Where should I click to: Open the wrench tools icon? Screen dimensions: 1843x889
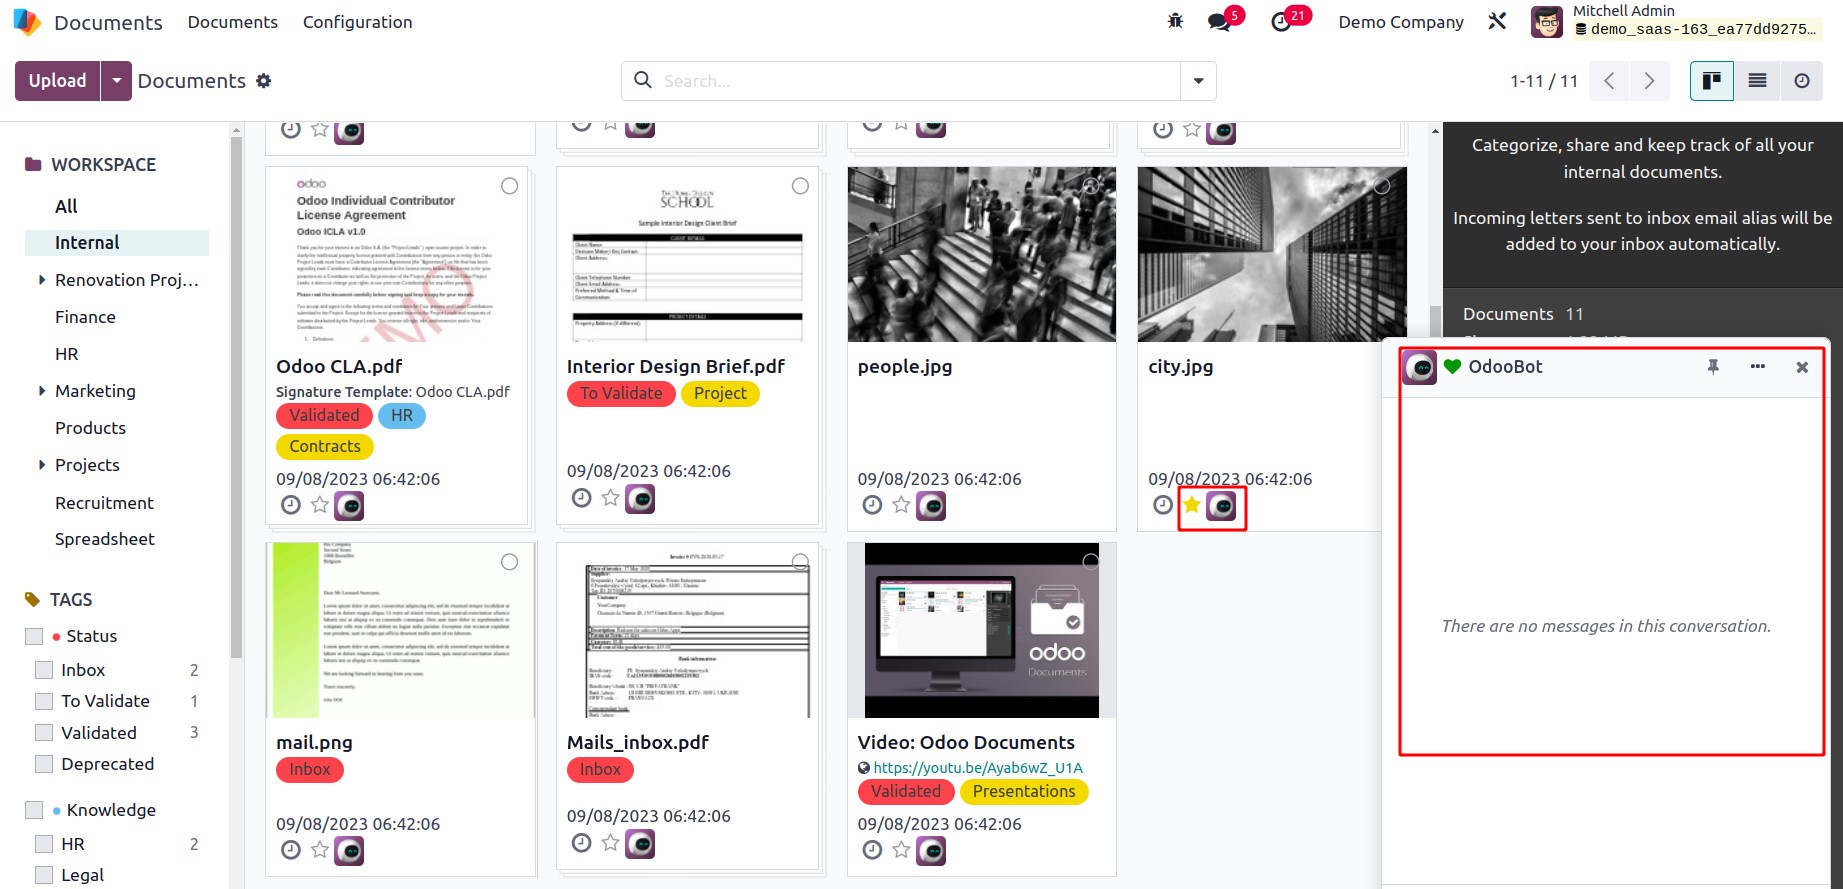coord(1497,21)
